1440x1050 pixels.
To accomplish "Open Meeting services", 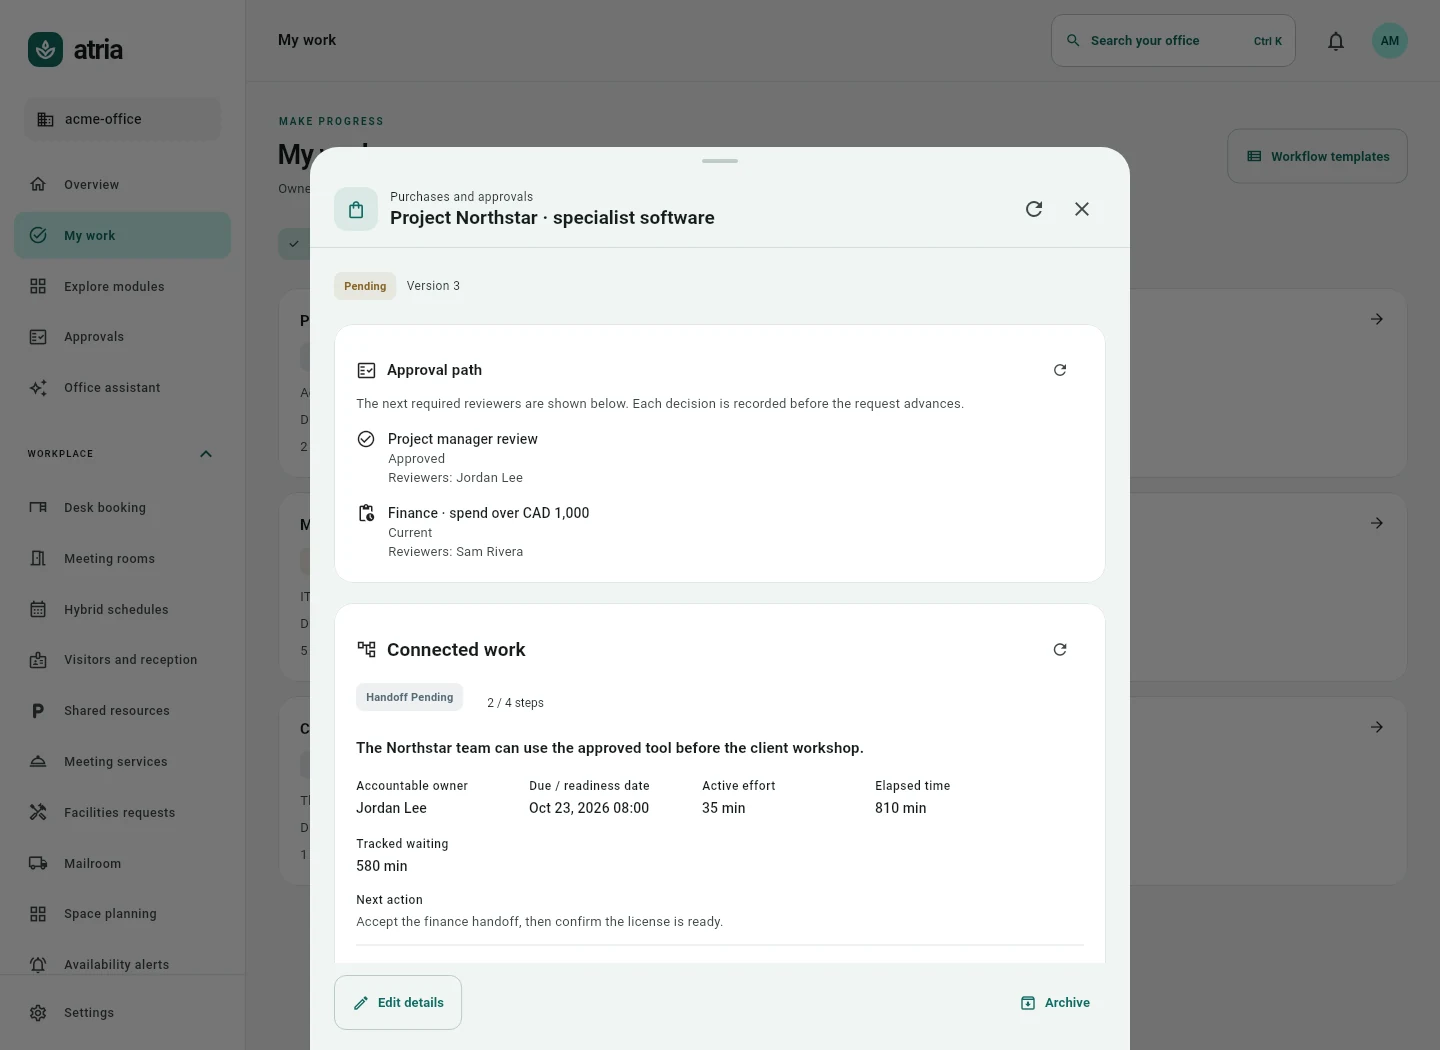I will (x=122, y=762).
